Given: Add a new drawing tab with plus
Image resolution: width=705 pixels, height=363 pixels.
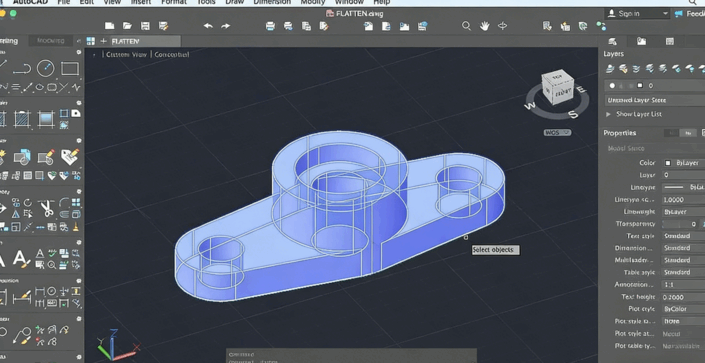Looking at the screenshot, I should pos(103,41).
